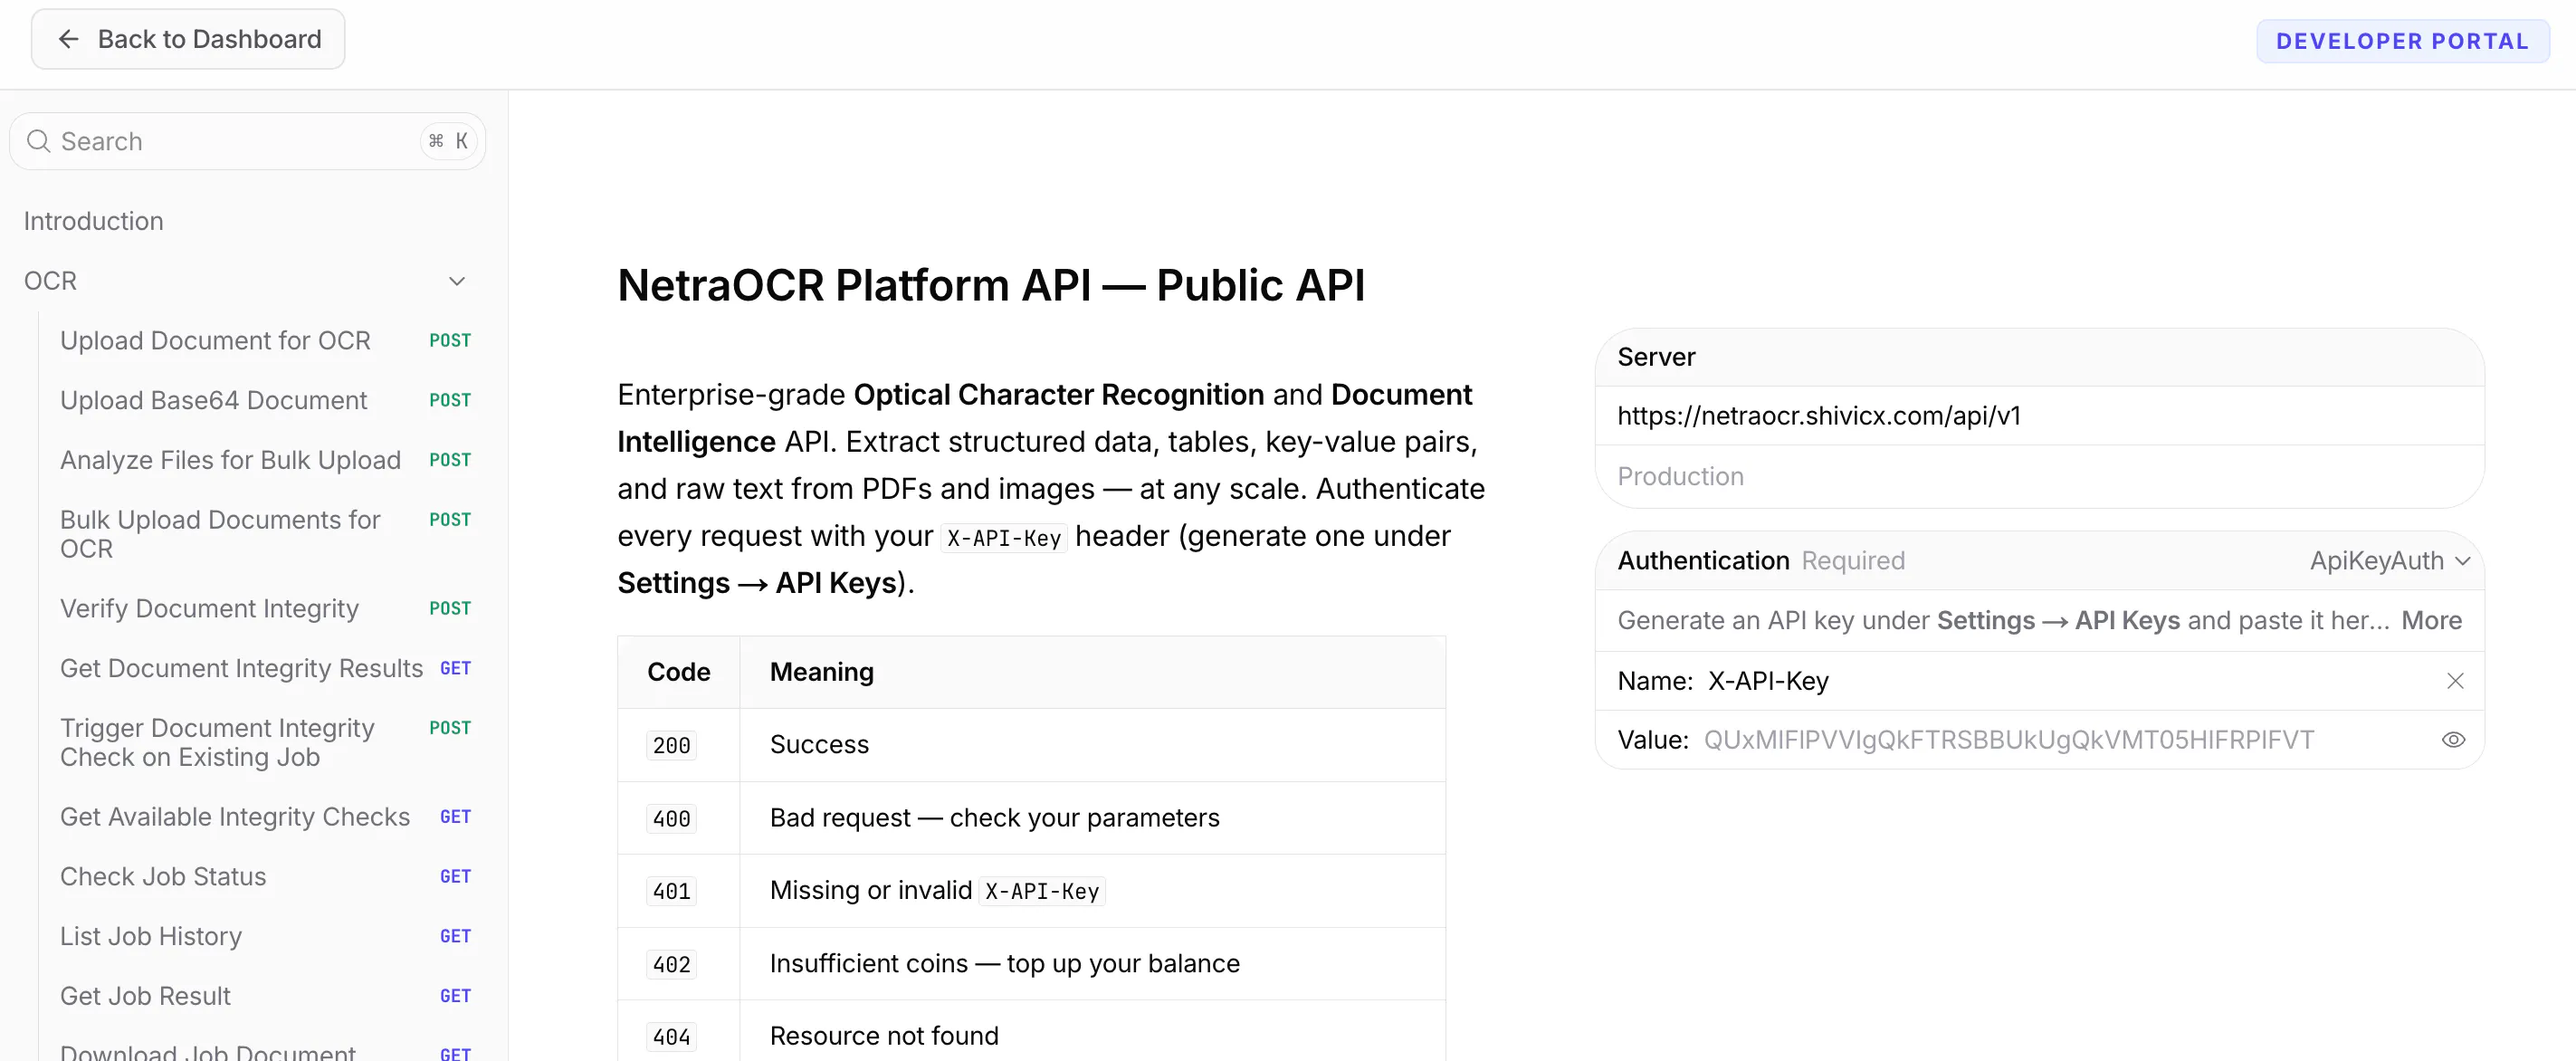Screen dimensions: 2576x1061
Task: Select Get Job Result endpoint
Action: (265, 996)
